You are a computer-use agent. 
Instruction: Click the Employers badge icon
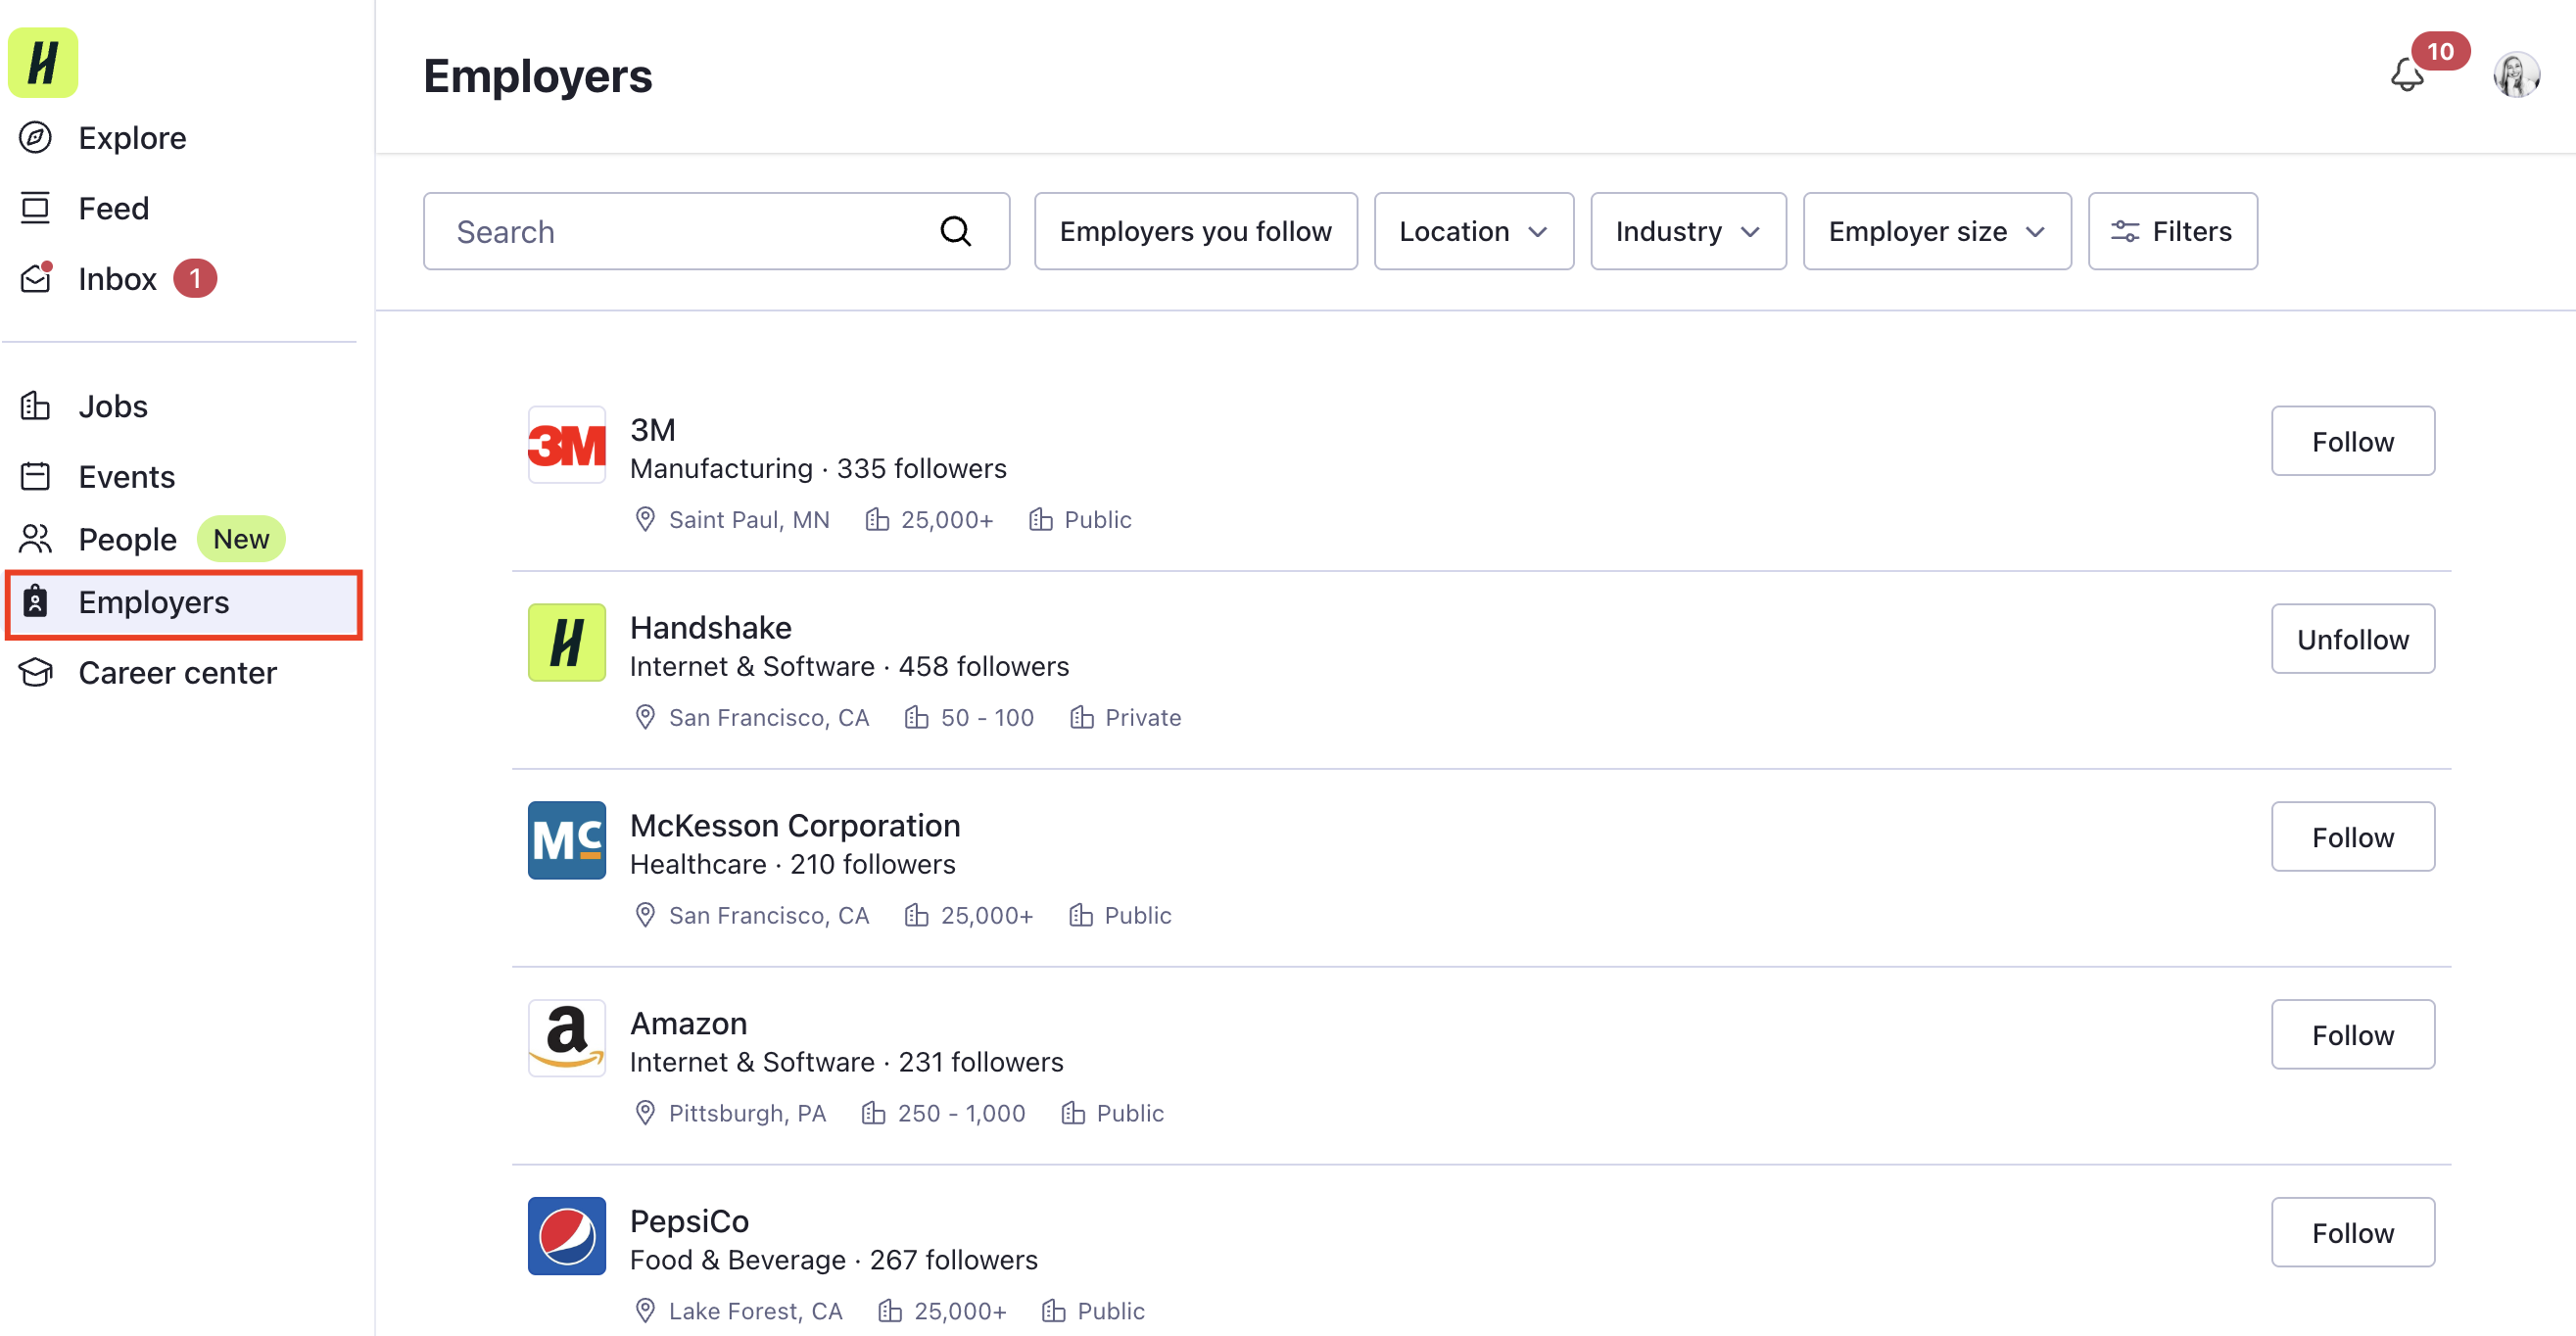(x=35, y=601)
